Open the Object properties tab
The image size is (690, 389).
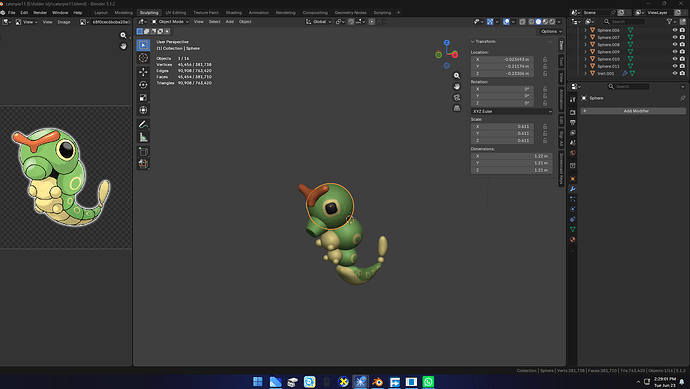click(573, 179)
